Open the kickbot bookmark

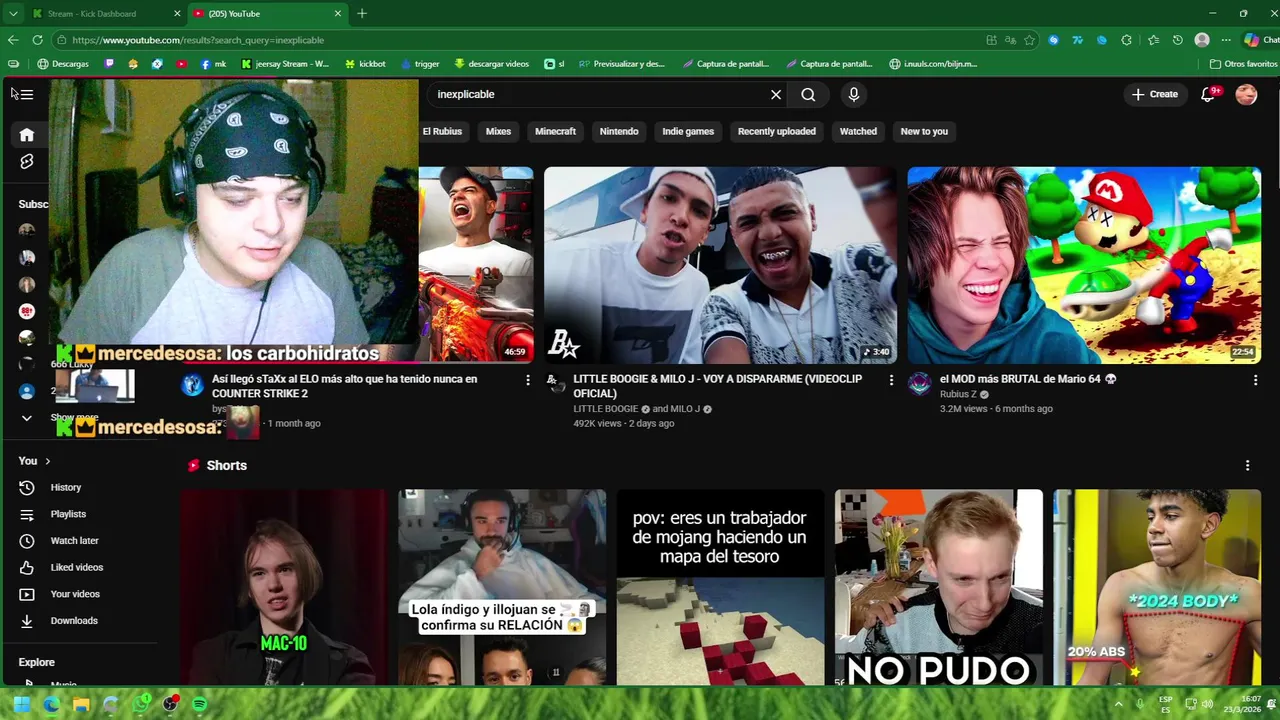click(x=365, y=64)
